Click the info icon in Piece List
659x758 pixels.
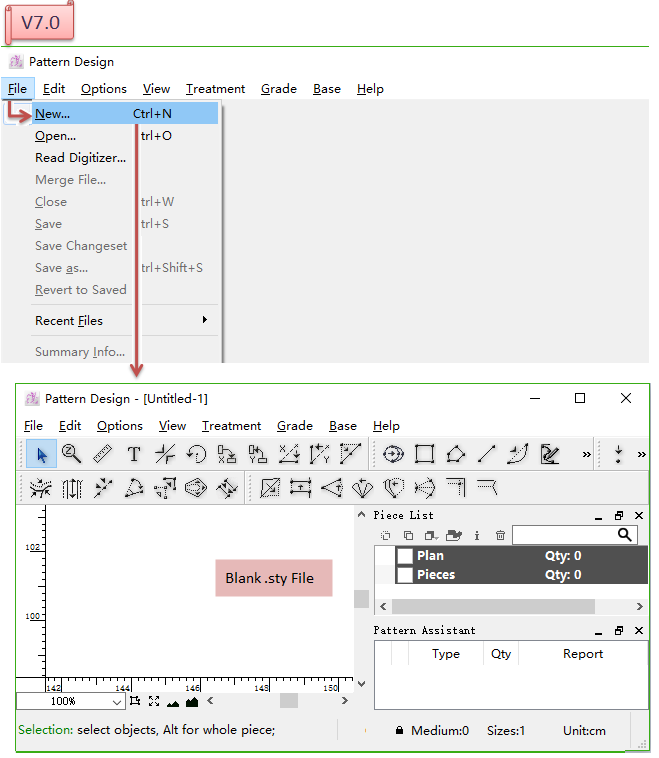pyautogui.click(x=477, y=535)
